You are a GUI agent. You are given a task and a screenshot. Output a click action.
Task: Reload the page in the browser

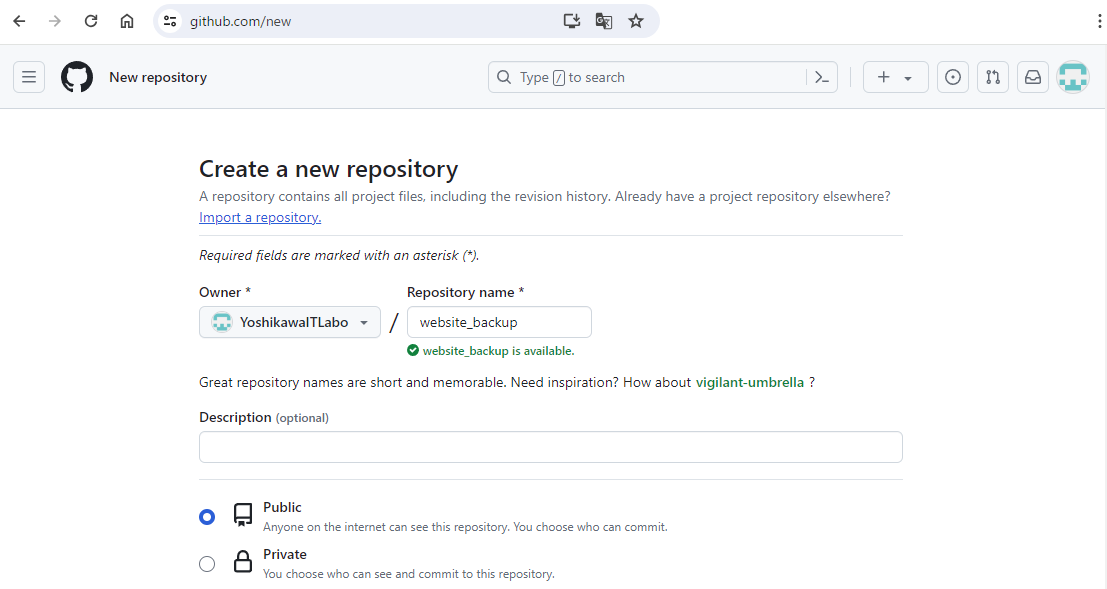(x=91, y=21)
